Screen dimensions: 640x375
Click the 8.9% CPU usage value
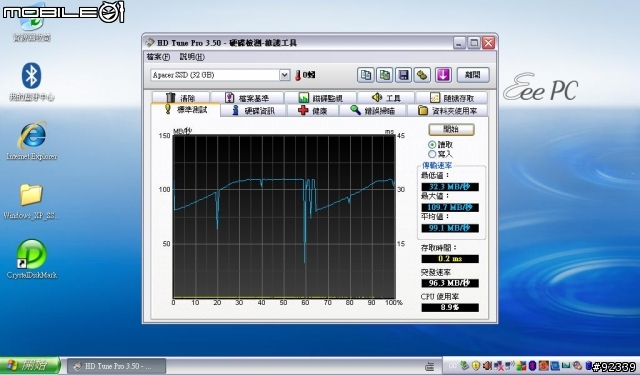pos(450,308)
